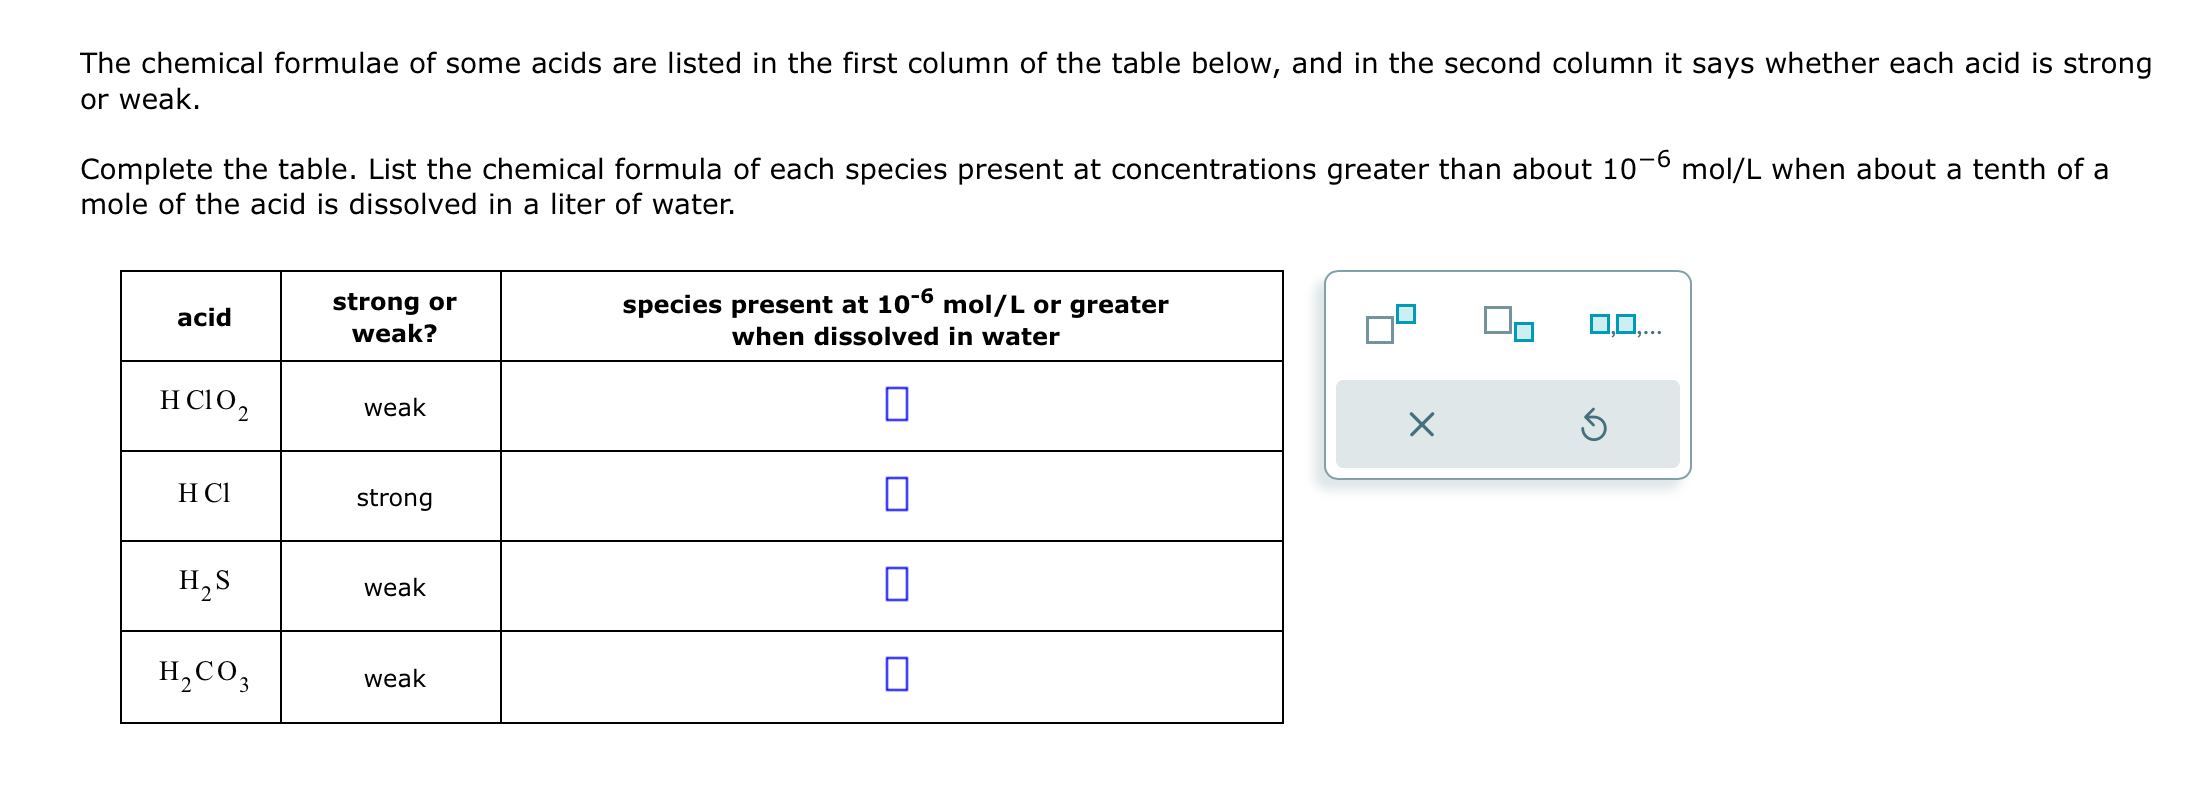
Task: Focus the species input box for H2CO3
Action: click(x=897, y=675)
